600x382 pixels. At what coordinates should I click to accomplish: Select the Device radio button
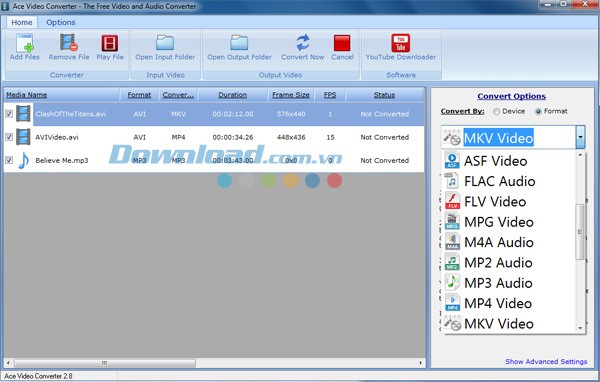(x=496, y=111)
